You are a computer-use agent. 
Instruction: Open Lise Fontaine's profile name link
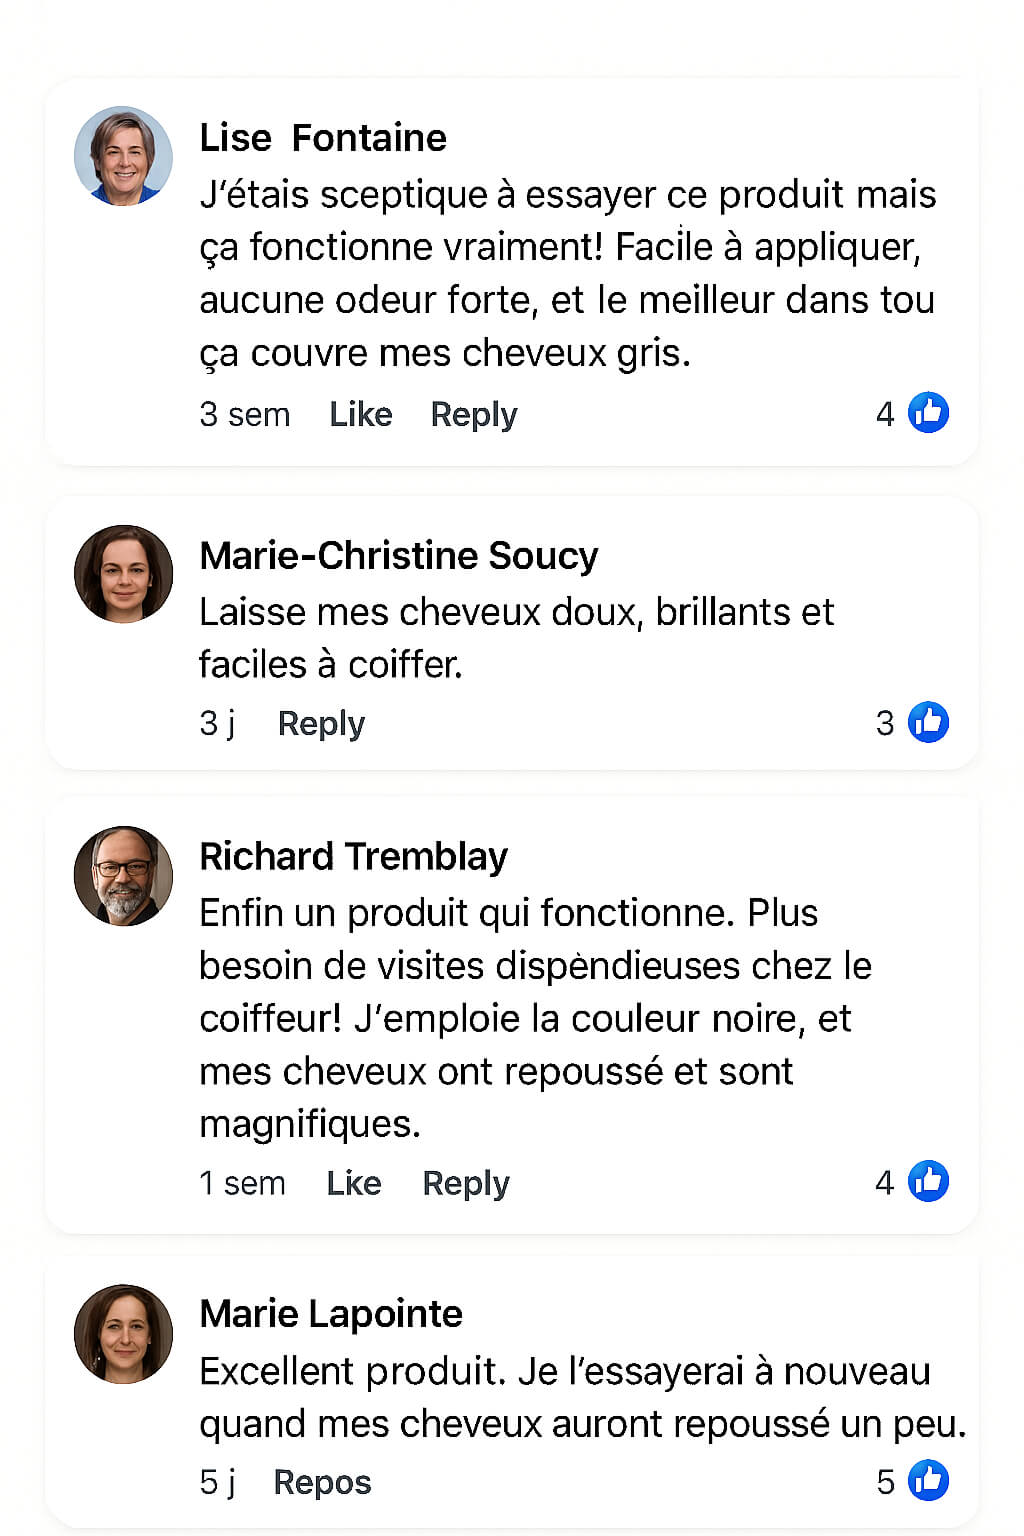[x=323, y=138]
